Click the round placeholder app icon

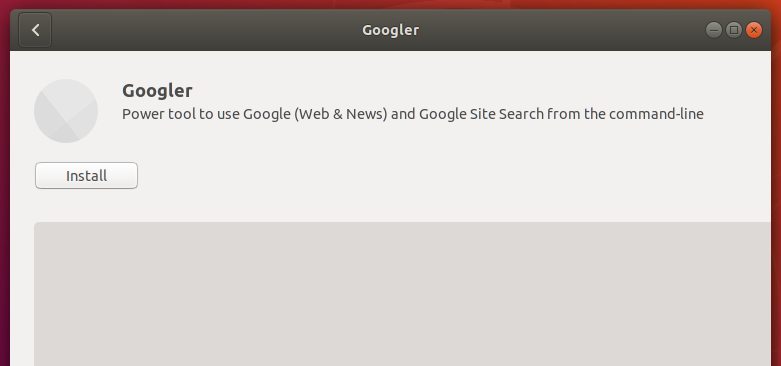[66, 111]
